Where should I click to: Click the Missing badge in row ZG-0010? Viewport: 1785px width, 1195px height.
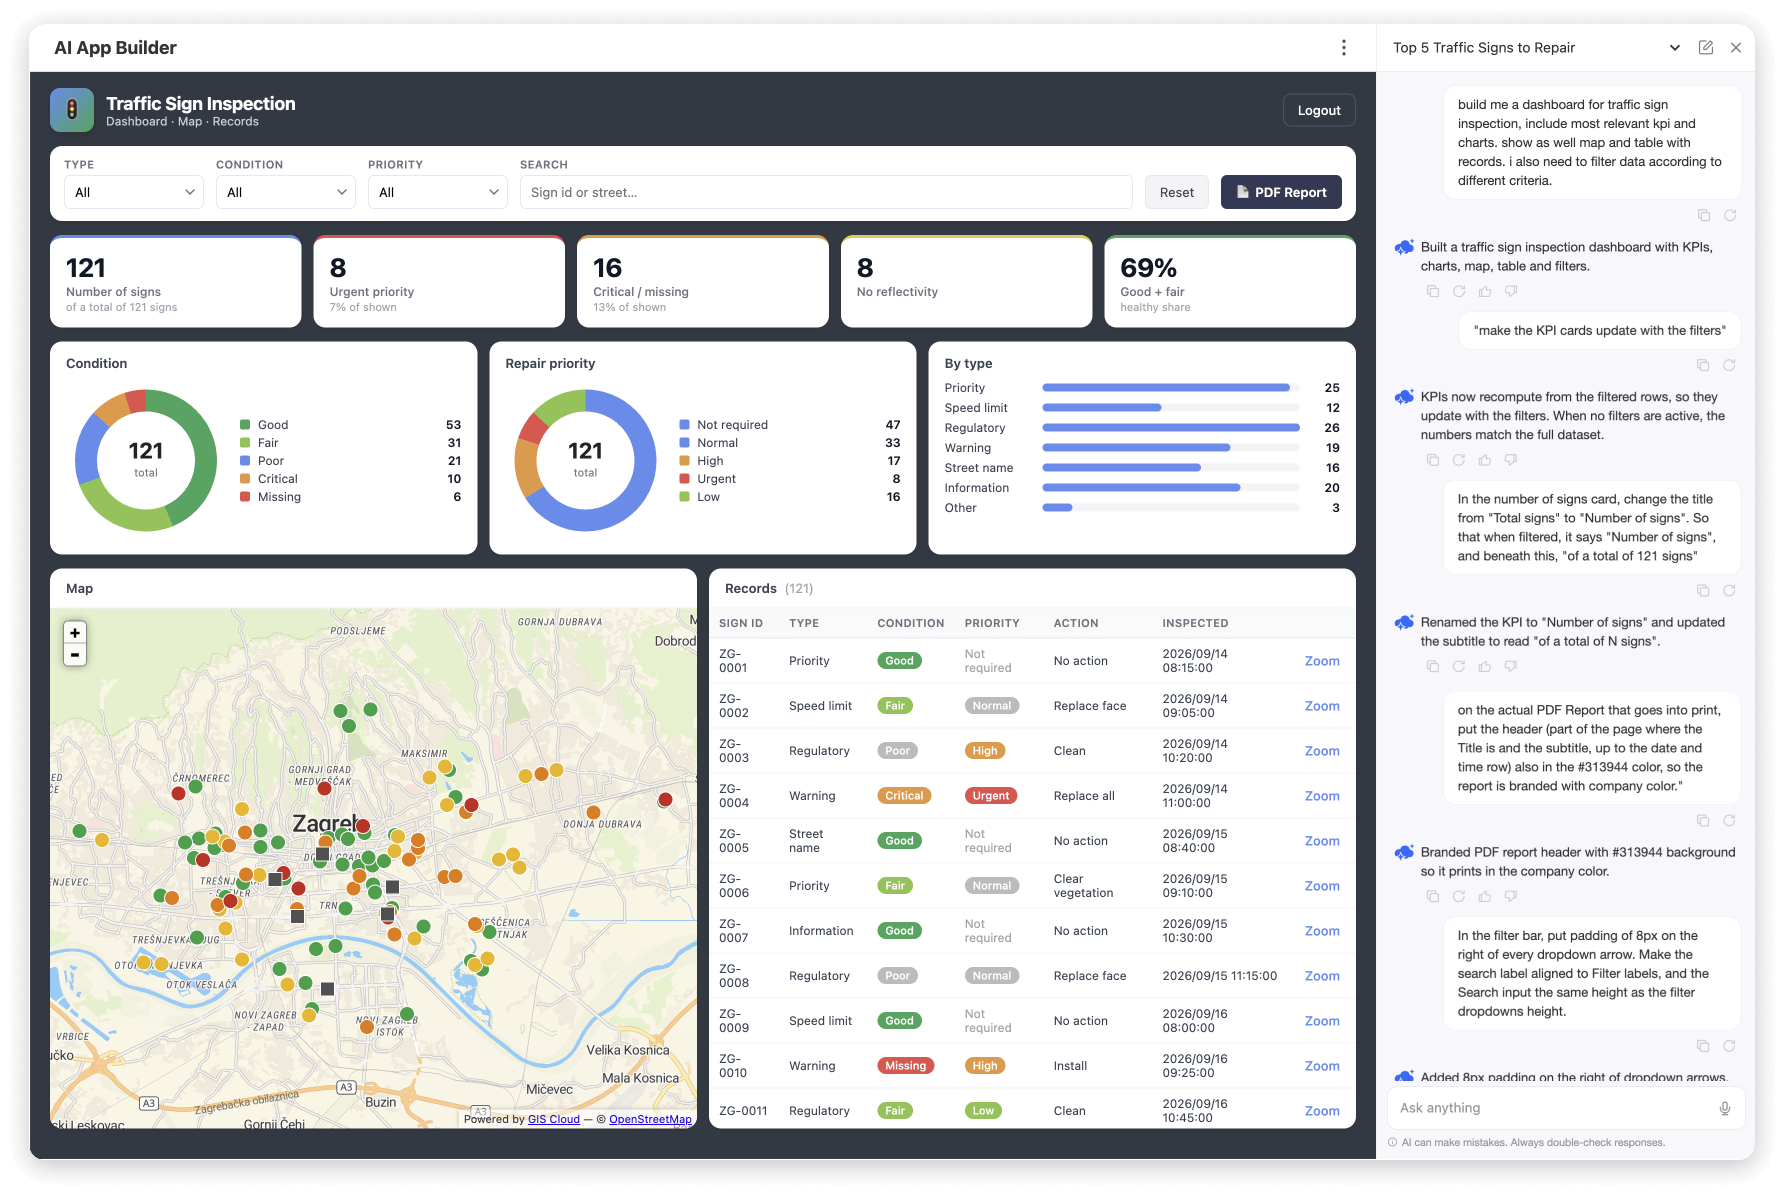(905, 1066)
